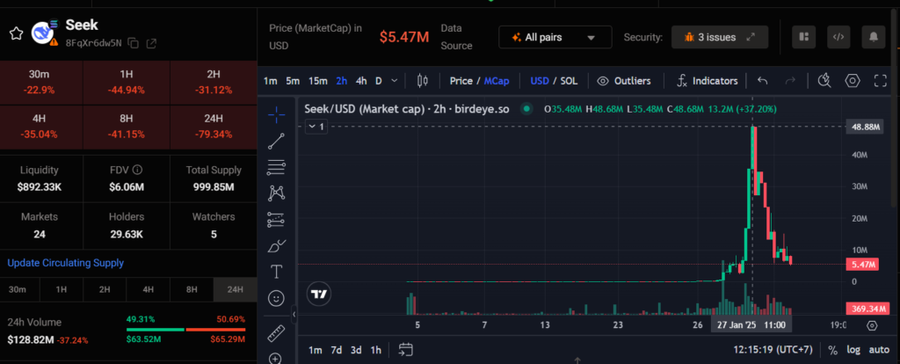Select the forecasting position tool
The height and width of the screenshot is (364, 900).
(276, 219)
